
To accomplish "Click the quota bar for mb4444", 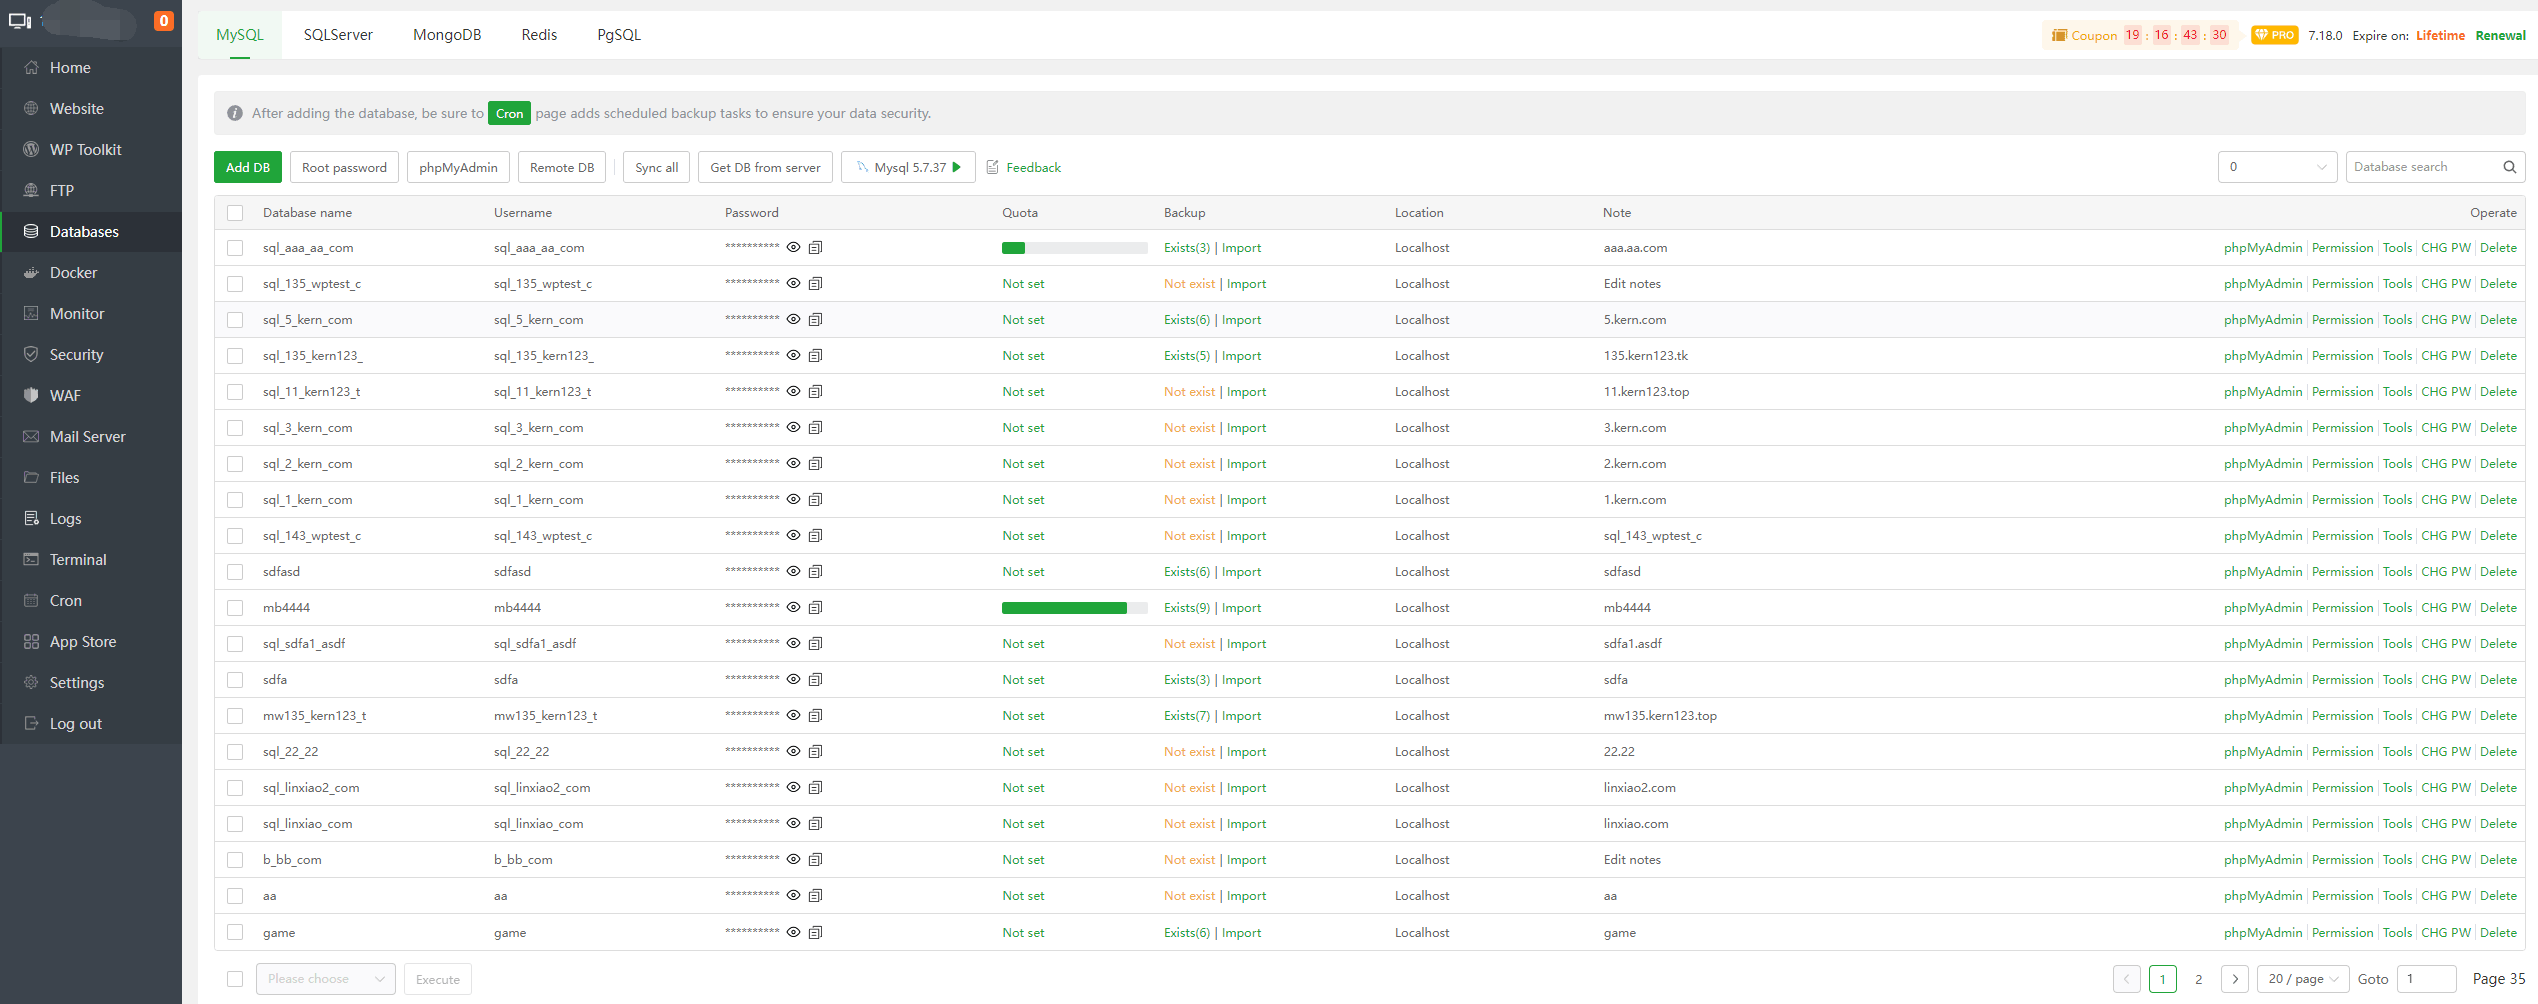I will [x=1073, y=608].
